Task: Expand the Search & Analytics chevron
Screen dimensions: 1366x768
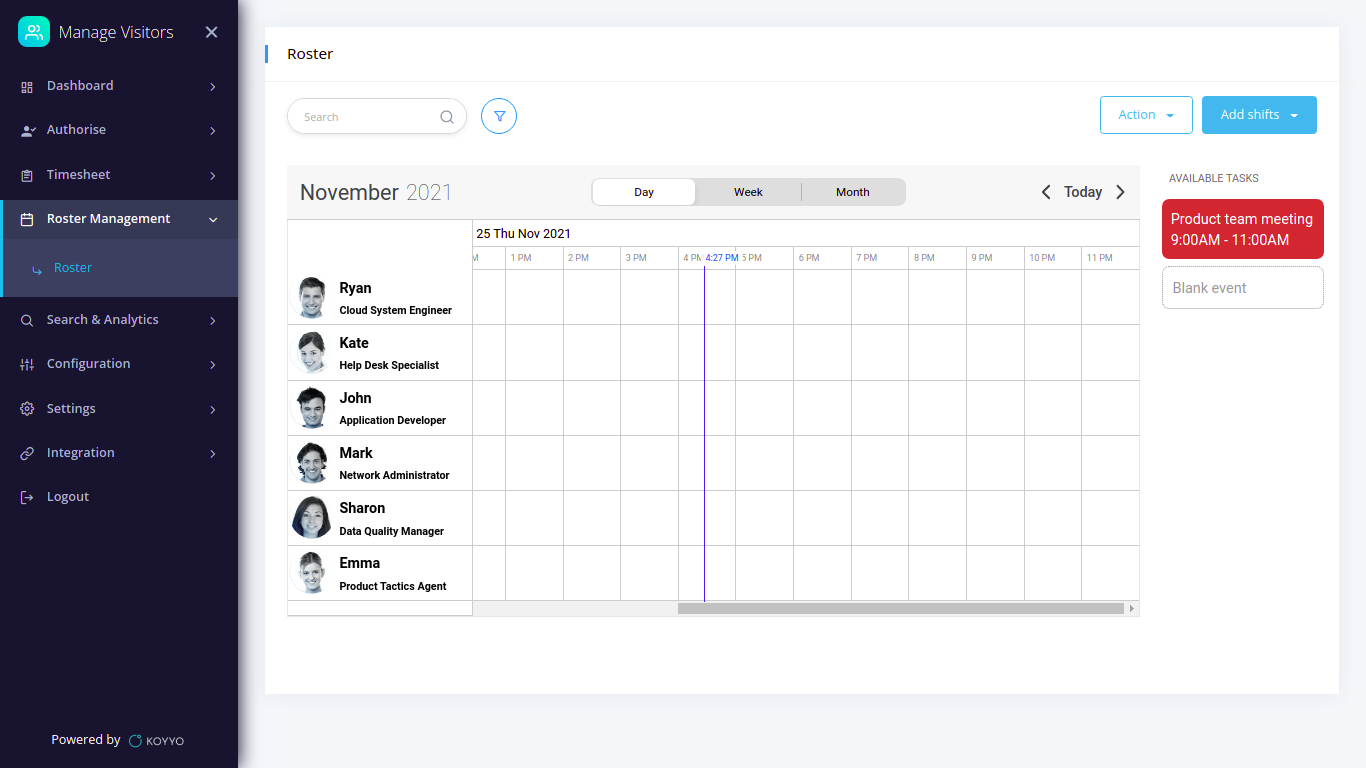Action: click(x=213, y=321)
